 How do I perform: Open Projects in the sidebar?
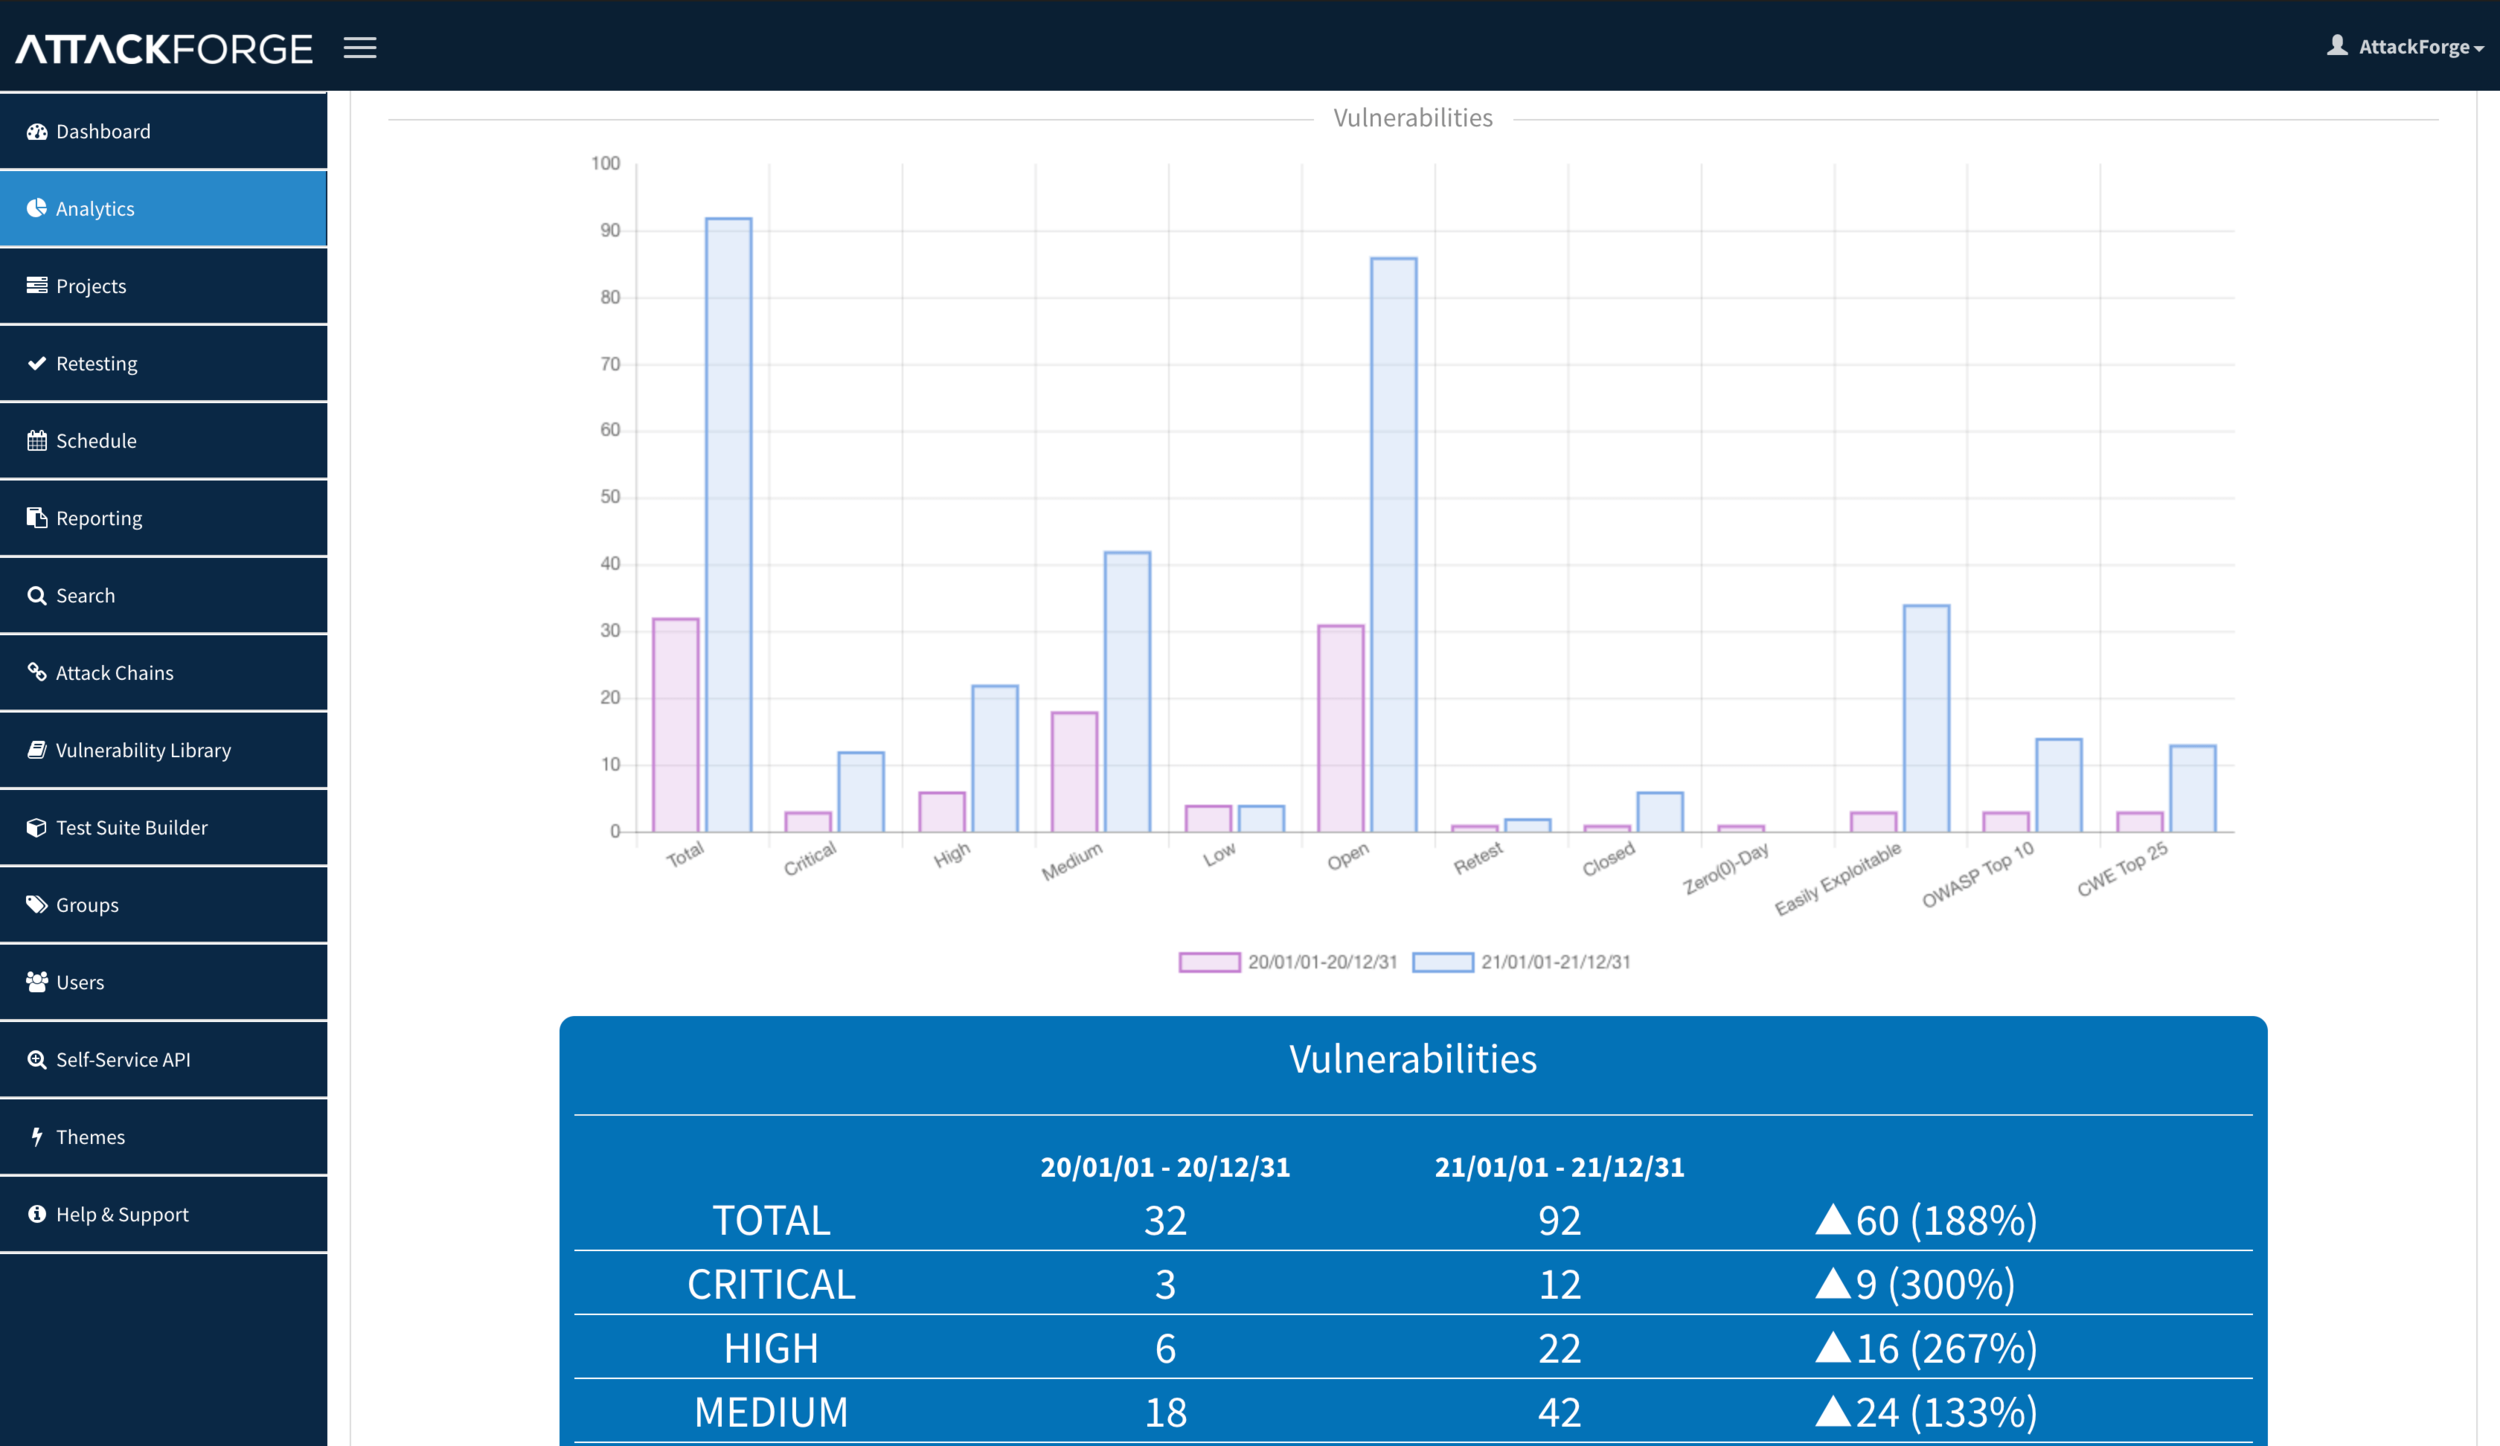click(x=91, y=286)
